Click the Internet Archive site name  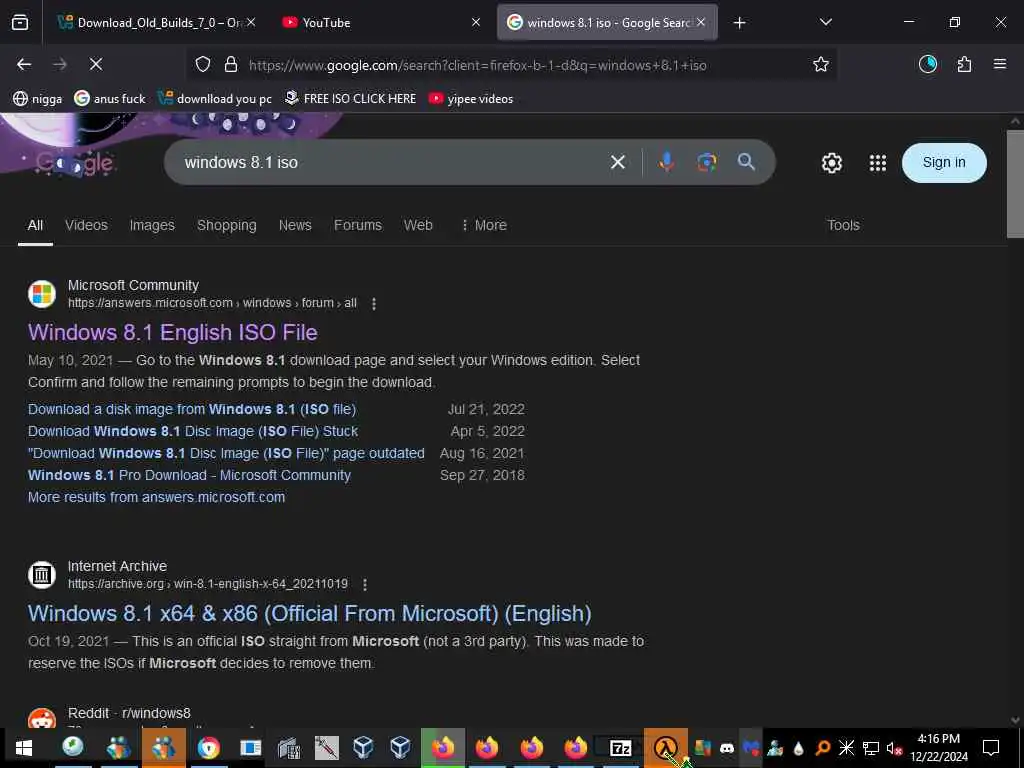pos(117,566)
